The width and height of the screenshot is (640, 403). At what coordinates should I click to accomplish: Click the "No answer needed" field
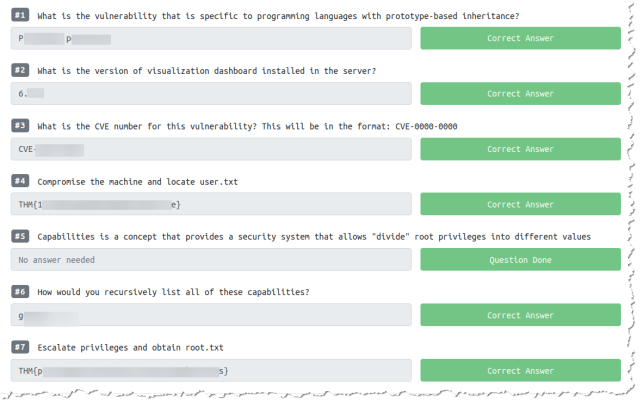click(212, 259)
